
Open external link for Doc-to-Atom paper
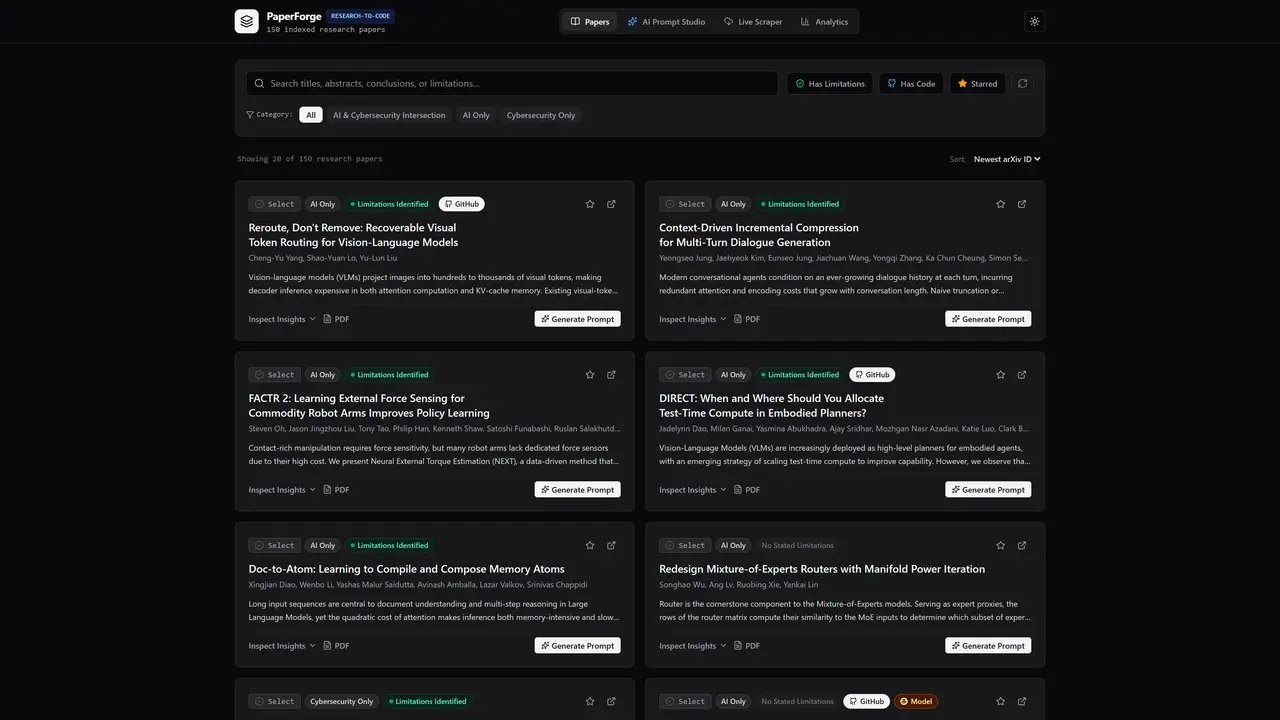point(611,546)
